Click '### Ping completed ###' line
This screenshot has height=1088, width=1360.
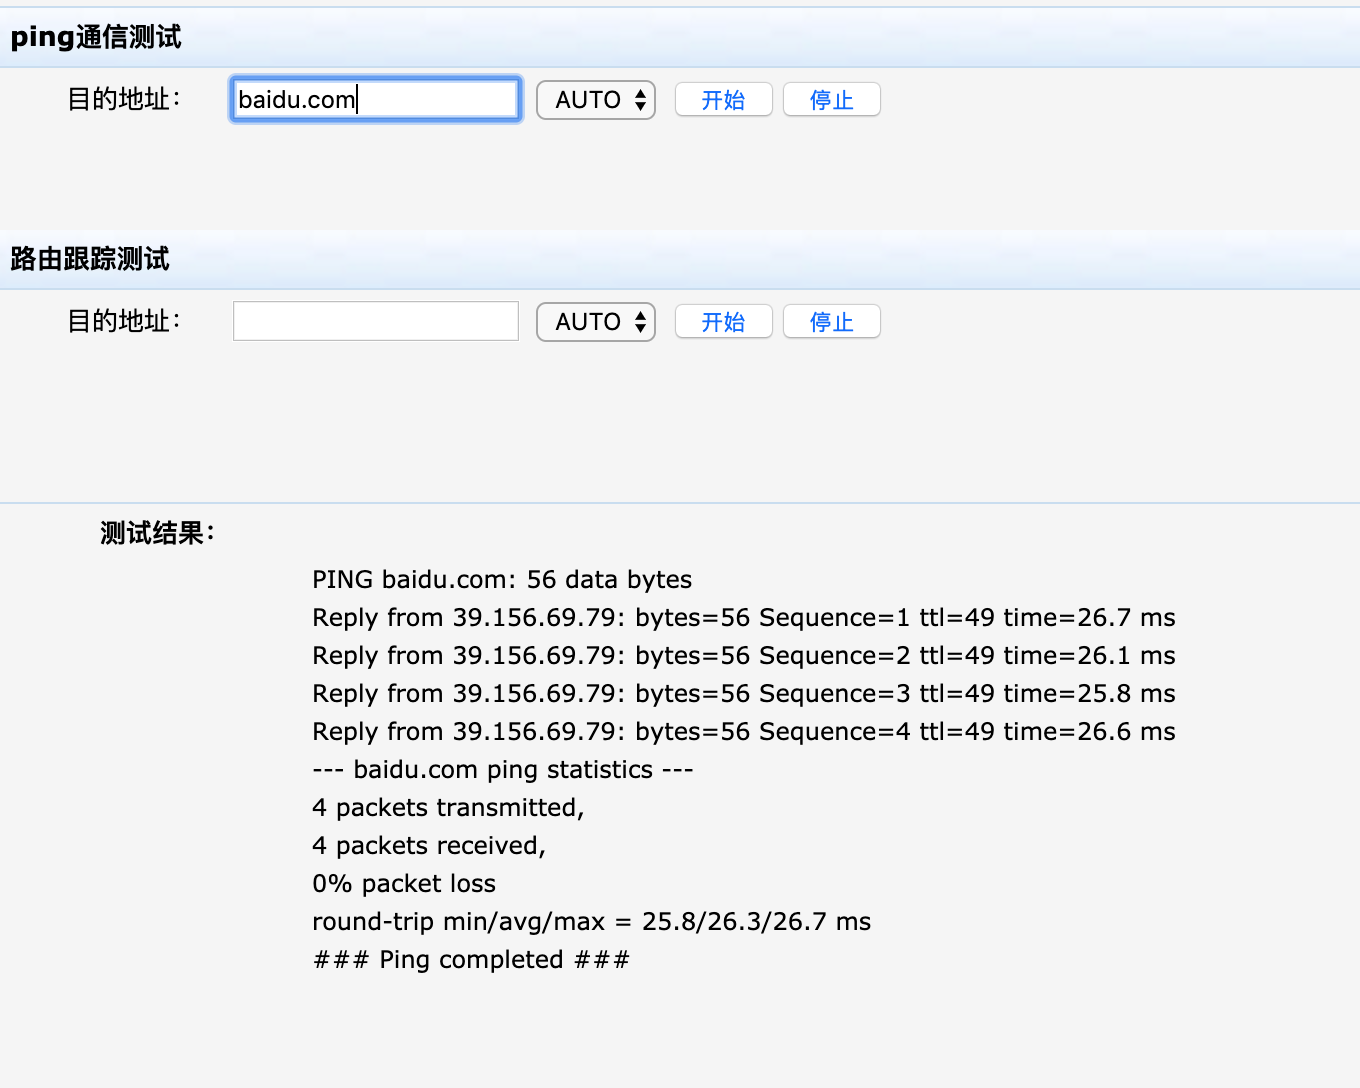[472, 960]
